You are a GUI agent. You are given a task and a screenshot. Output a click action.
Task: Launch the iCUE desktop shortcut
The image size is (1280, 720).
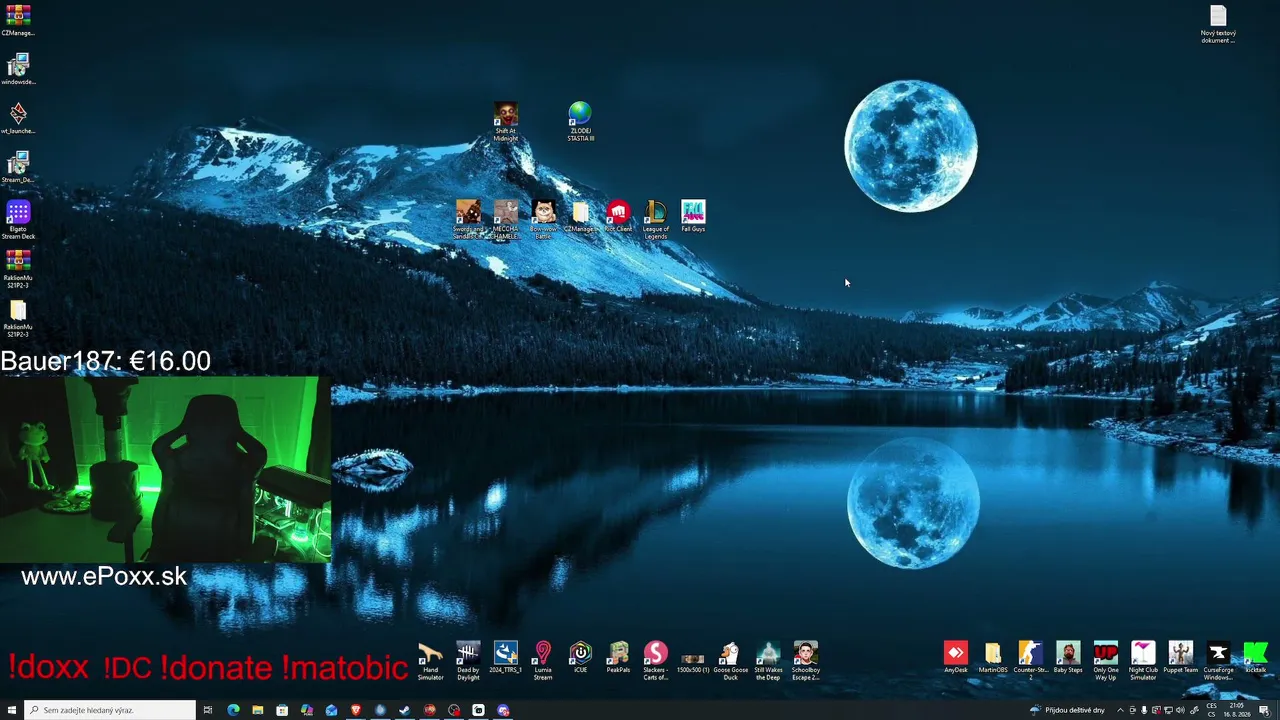point(580,658)
